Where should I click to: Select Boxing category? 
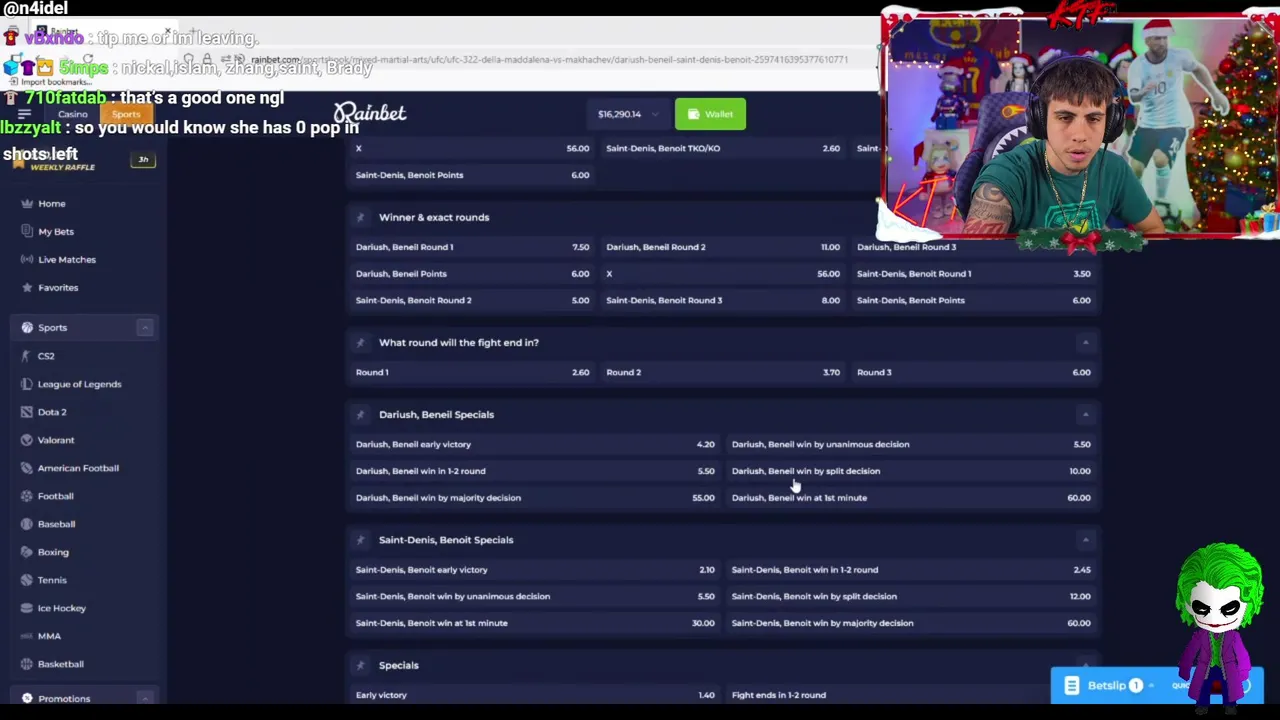pos(53,552)
